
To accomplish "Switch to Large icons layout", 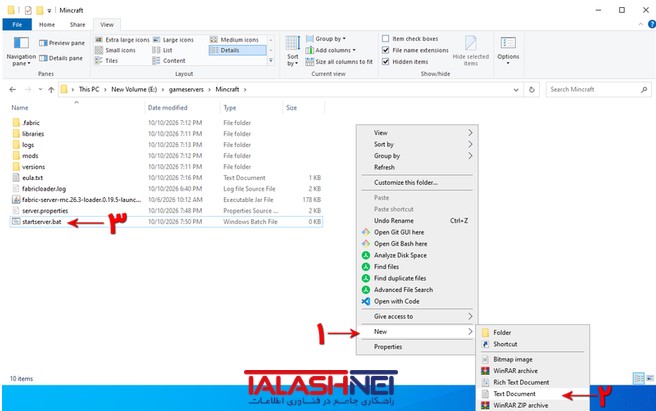I will (x=173, y=40).
